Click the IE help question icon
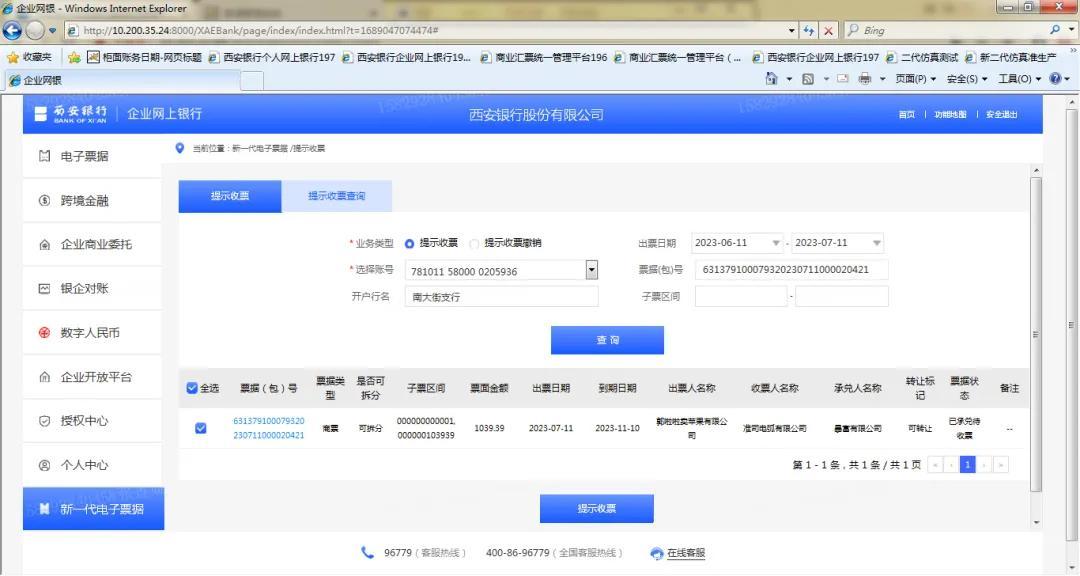Screen dimensions: 1080x576 [x=1055, y=79]
